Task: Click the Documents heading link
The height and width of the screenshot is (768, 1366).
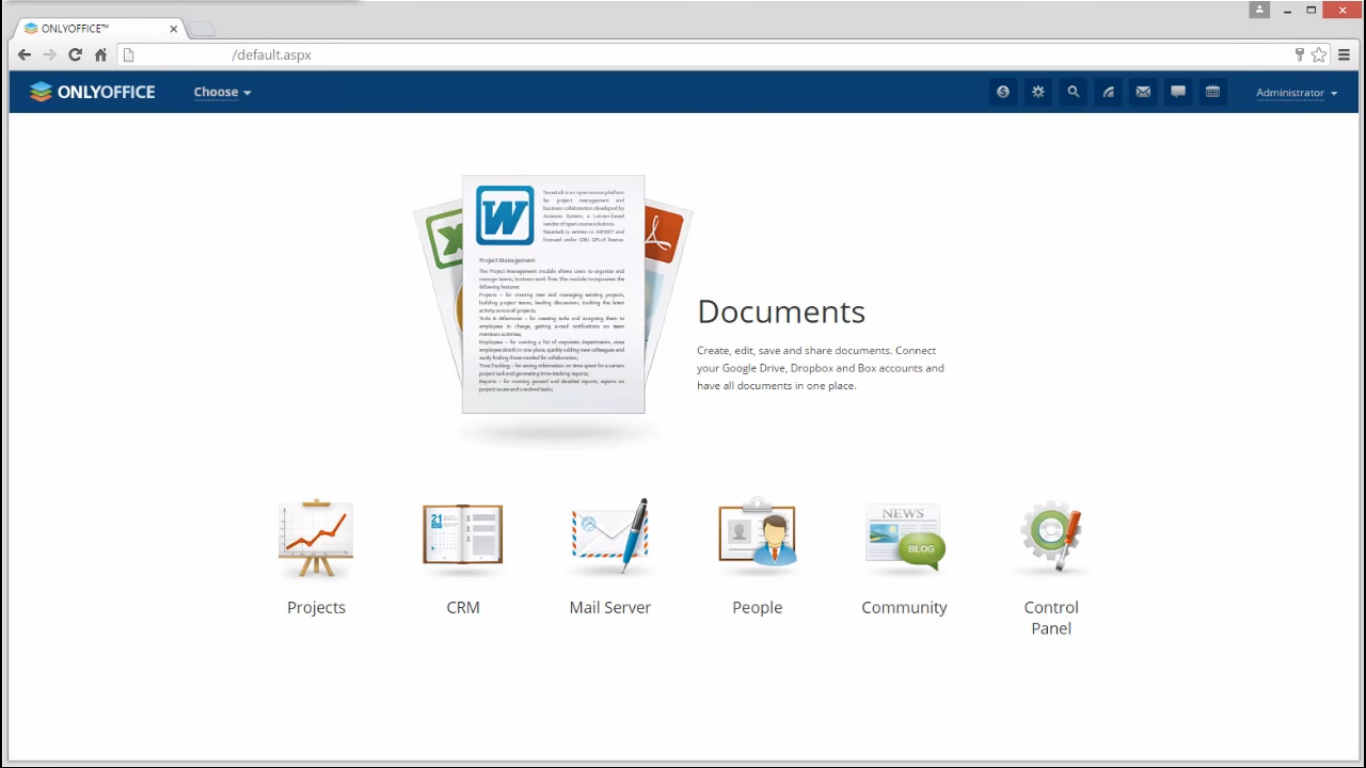Action: [x=781, y=312]
